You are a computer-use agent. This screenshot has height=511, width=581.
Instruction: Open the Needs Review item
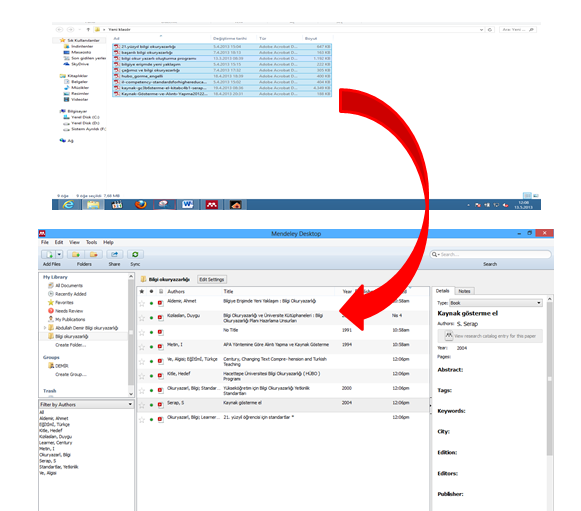[69, 311]
